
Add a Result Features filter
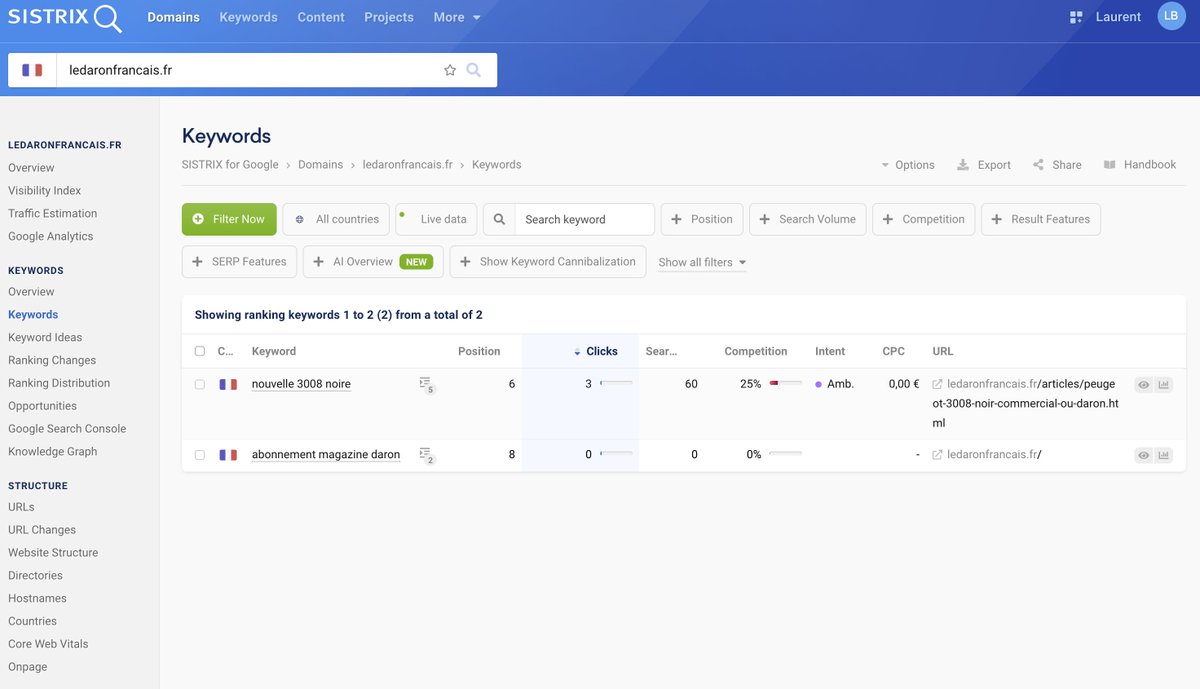click(x=1041, y=219)
